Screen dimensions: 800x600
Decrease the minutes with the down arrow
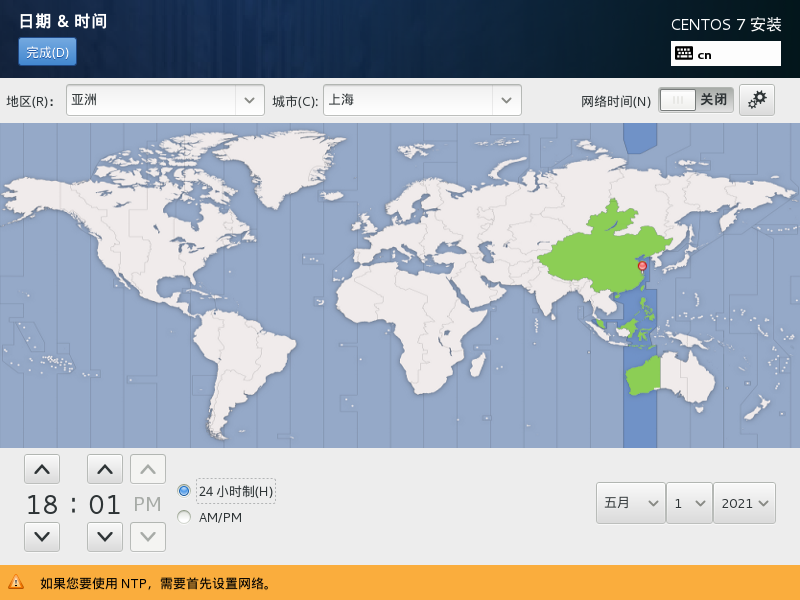coord(104,536)
